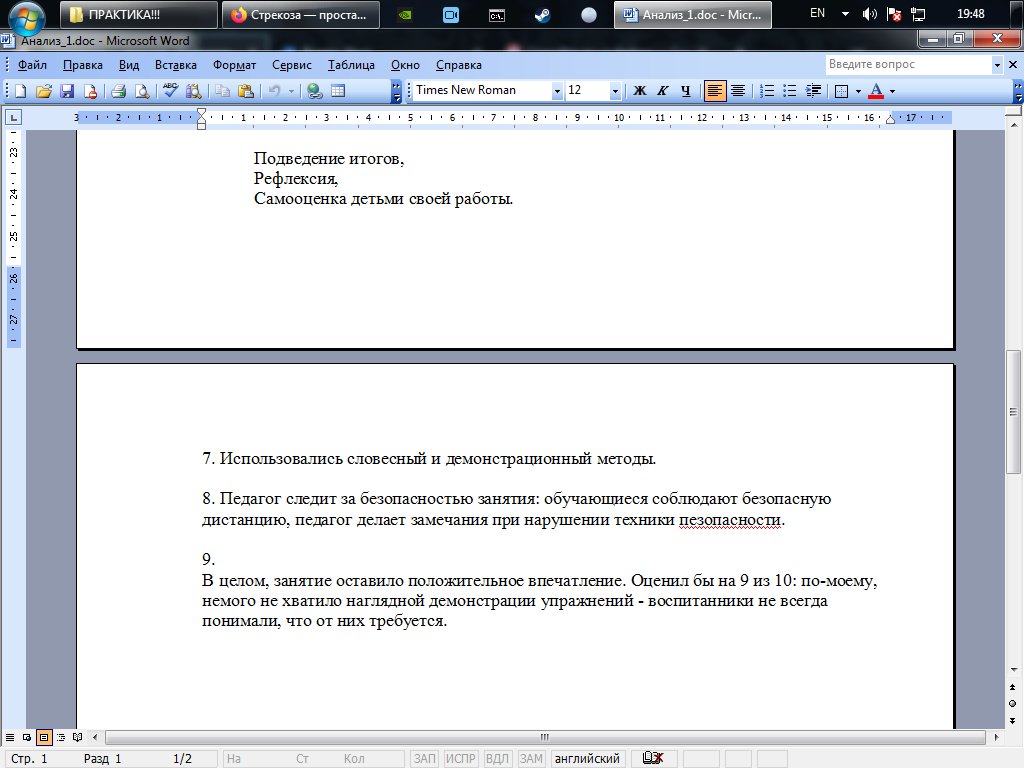This screenshot has width=1024, height=768.
Task: Toggle underline formatting (Ч)
Action: 686,91
